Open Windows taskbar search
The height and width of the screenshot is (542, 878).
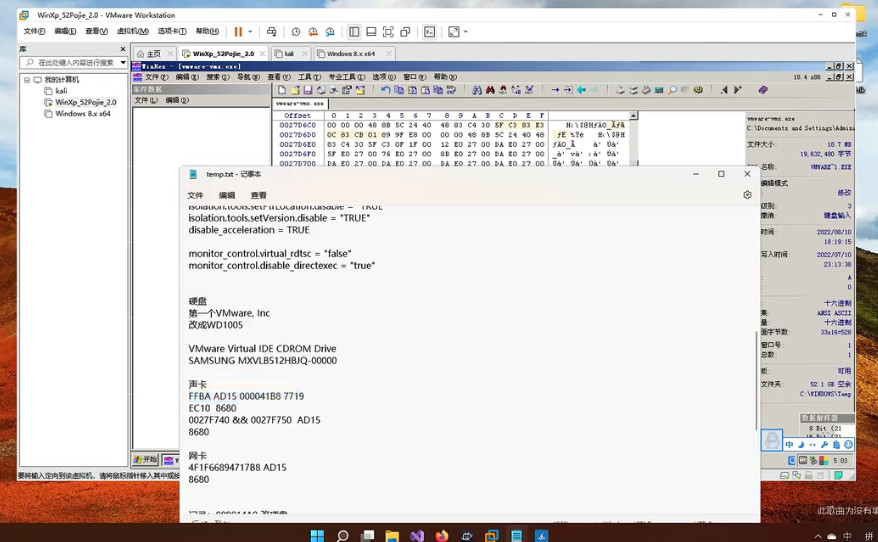(x=342, y=535)
